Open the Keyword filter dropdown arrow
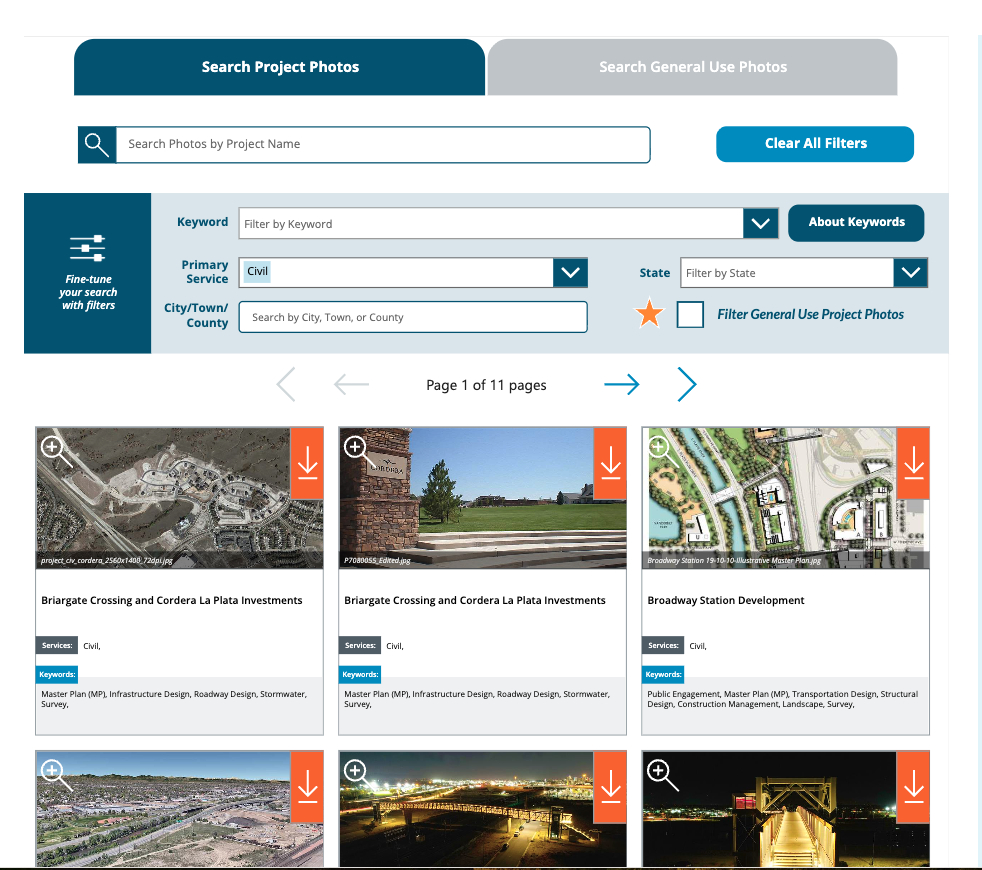The width and height of the screenshot is (982, 870). click(760, 224)
